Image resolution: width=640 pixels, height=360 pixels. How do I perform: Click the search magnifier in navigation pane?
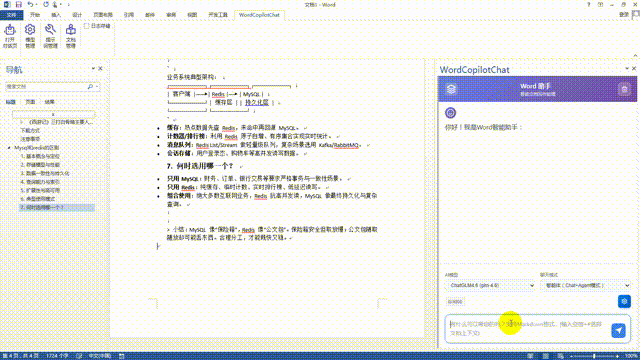pos(90,87)
